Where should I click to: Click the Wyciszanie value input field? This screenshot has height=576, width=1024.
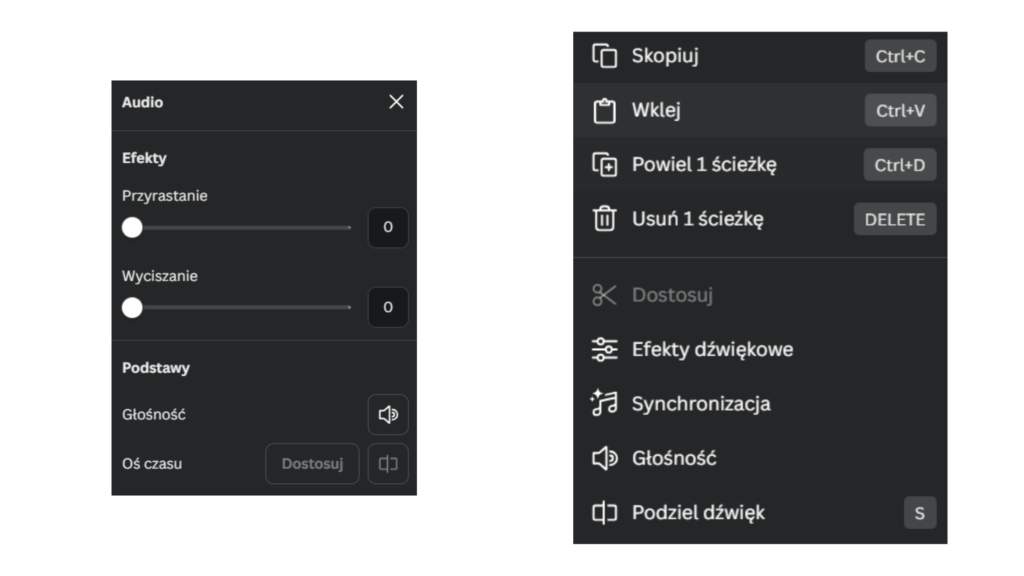pos(388,307)
